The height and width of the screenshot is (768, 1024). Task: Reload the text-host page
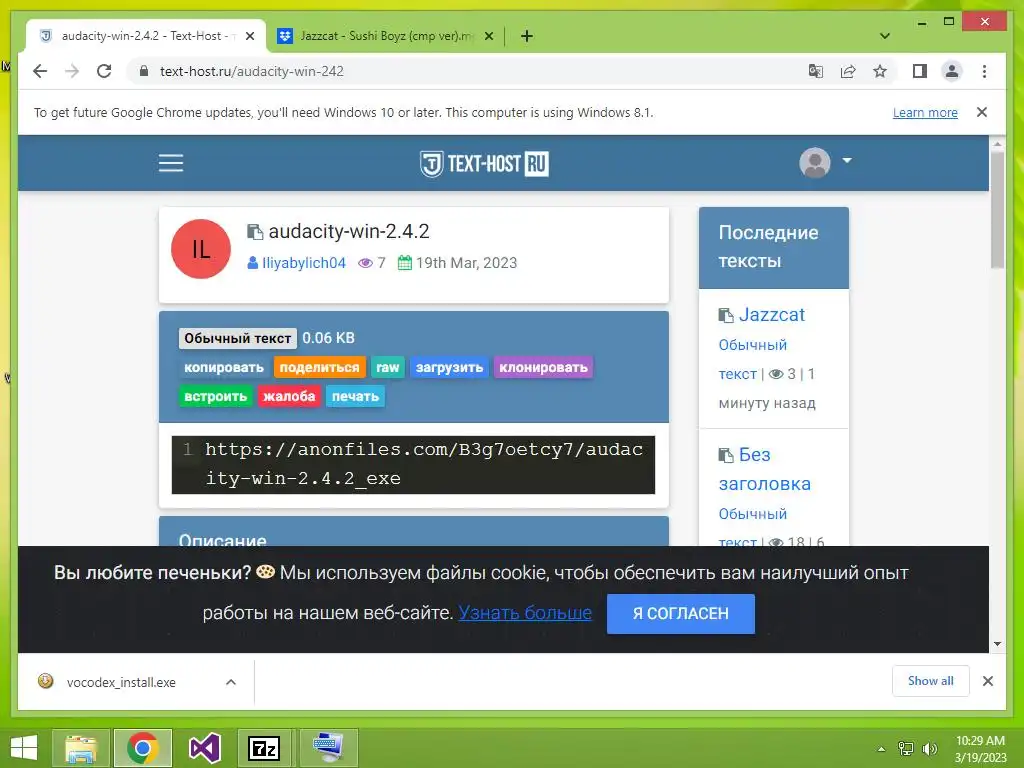coord(104,71)
